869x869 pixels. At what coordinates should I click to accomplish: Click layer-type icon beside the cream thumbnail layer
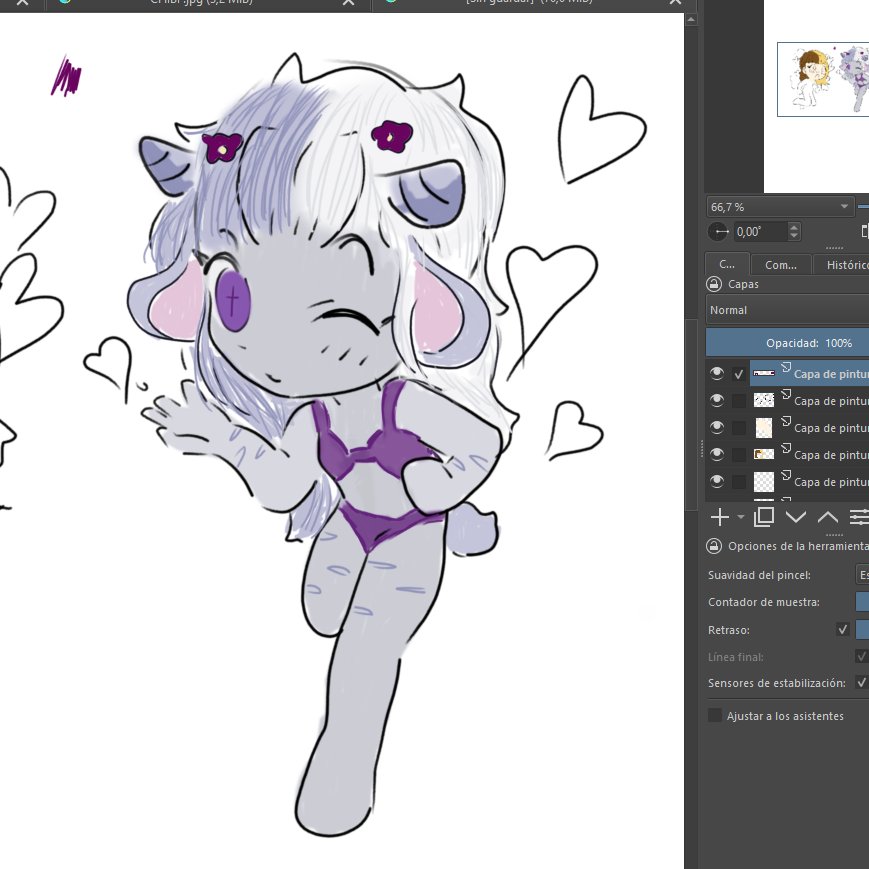click(786, 421)
